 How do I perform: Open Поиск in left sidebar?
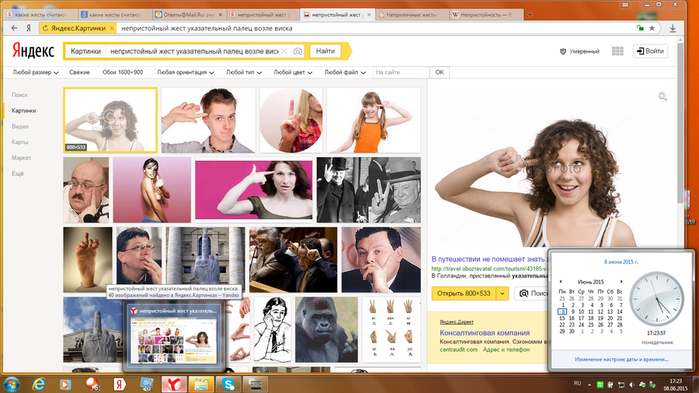[x=20, y=95]
